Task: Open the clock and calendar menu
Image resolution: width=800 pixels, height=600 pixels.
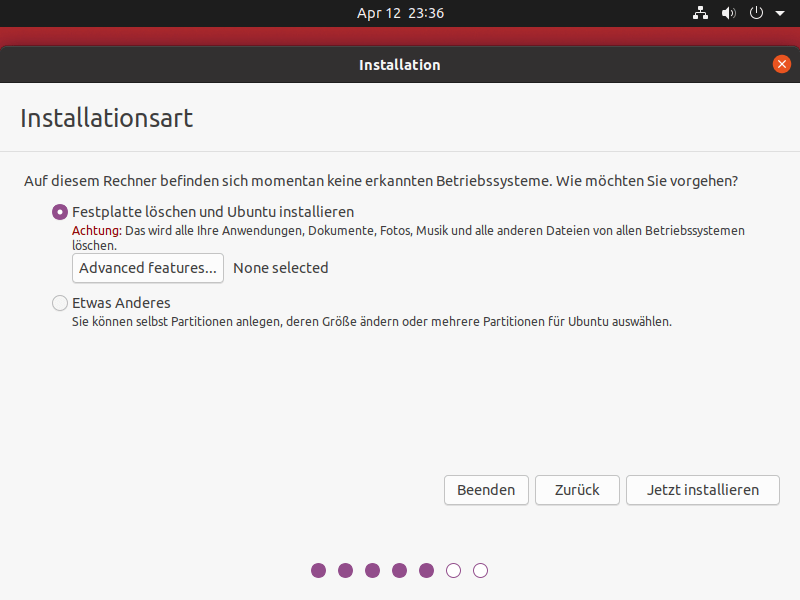Action: [400, 13]
